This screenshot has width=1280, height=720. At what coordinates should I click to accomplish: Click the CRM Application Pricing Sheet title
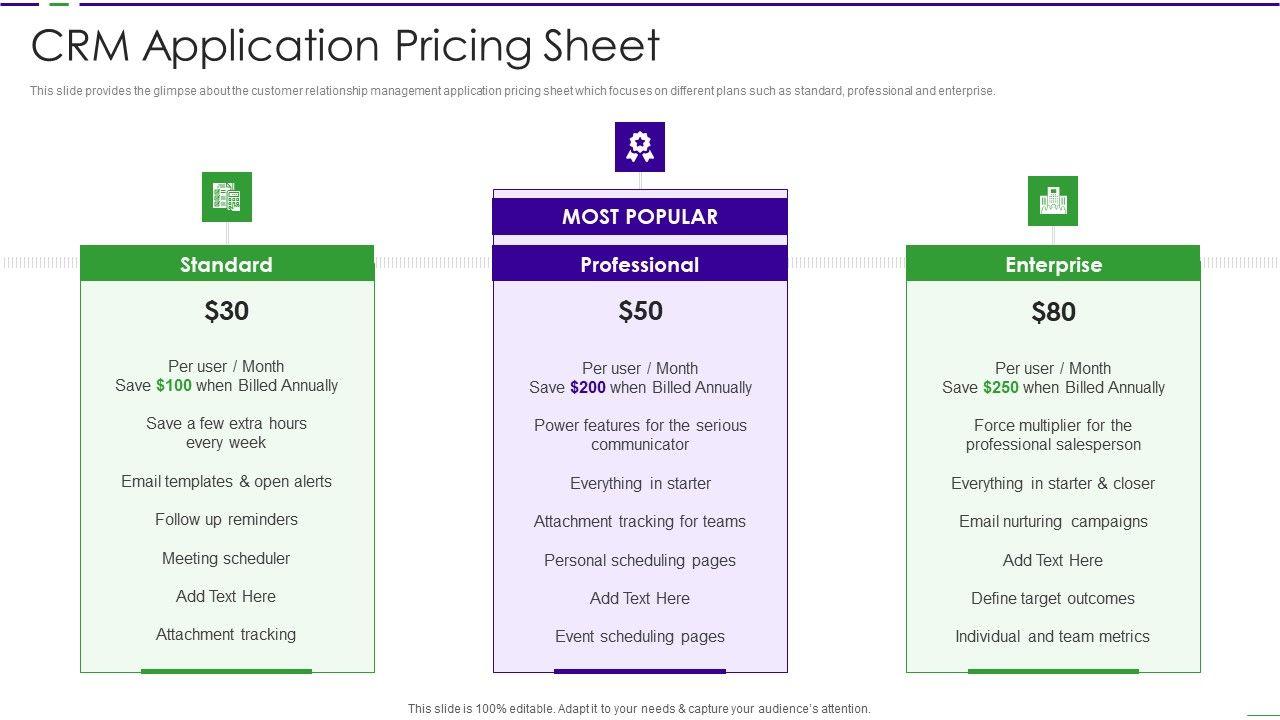pyautogui.click(x=346, y=46)
